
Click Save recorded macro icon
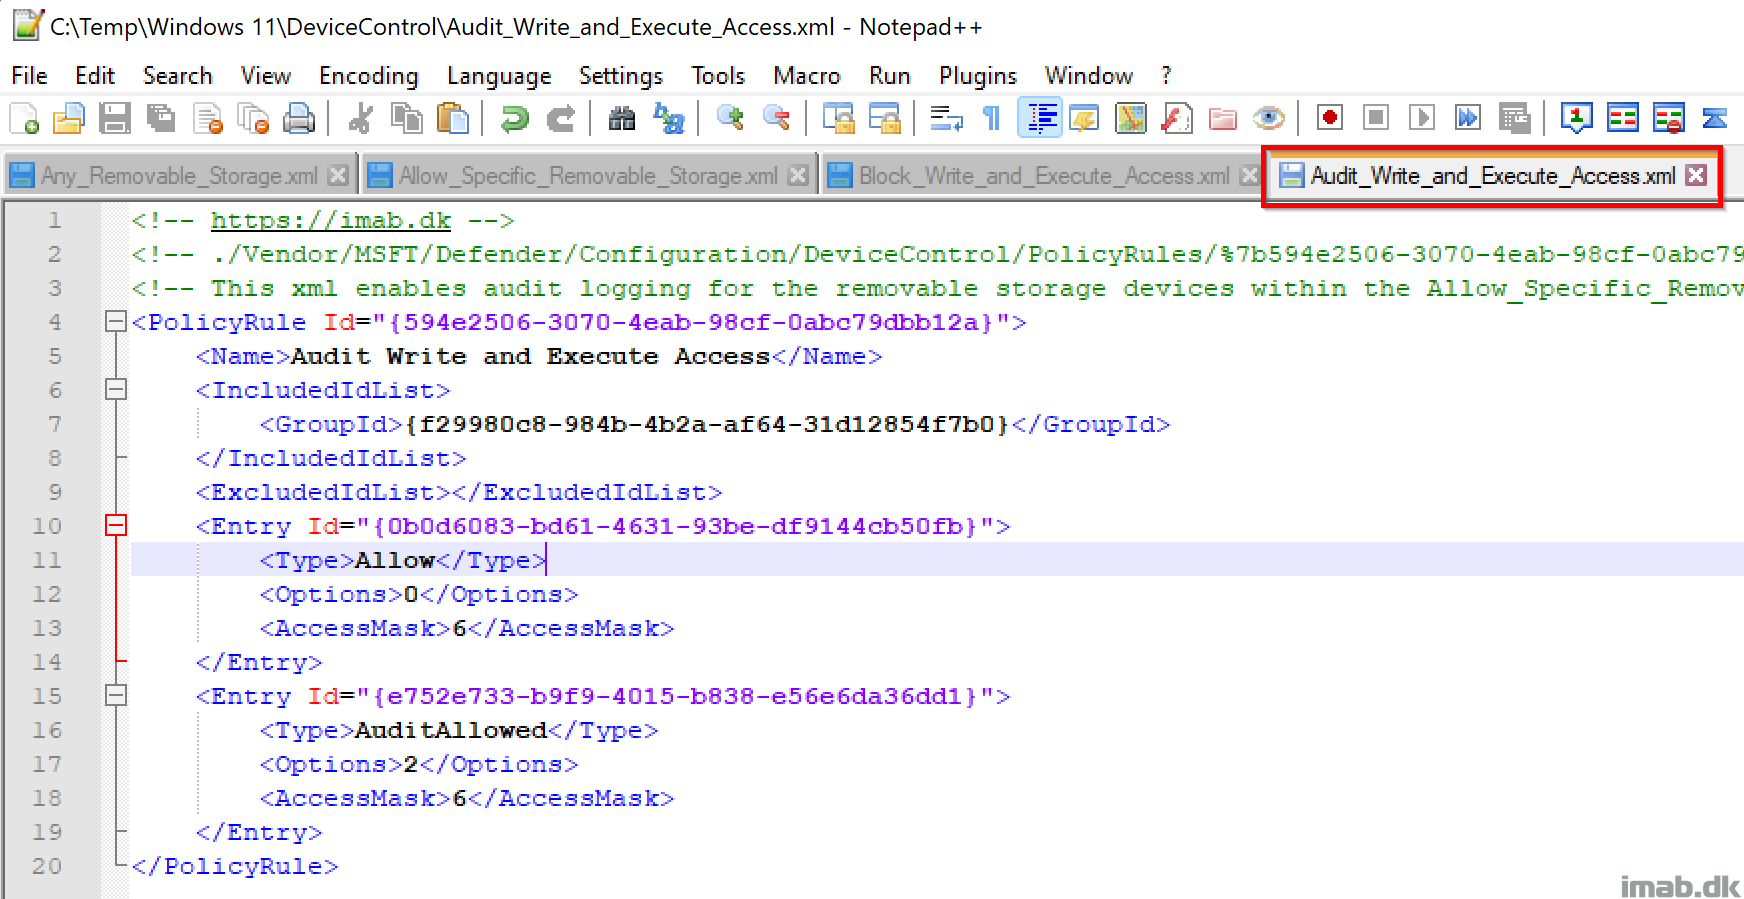click(1515, 118)
